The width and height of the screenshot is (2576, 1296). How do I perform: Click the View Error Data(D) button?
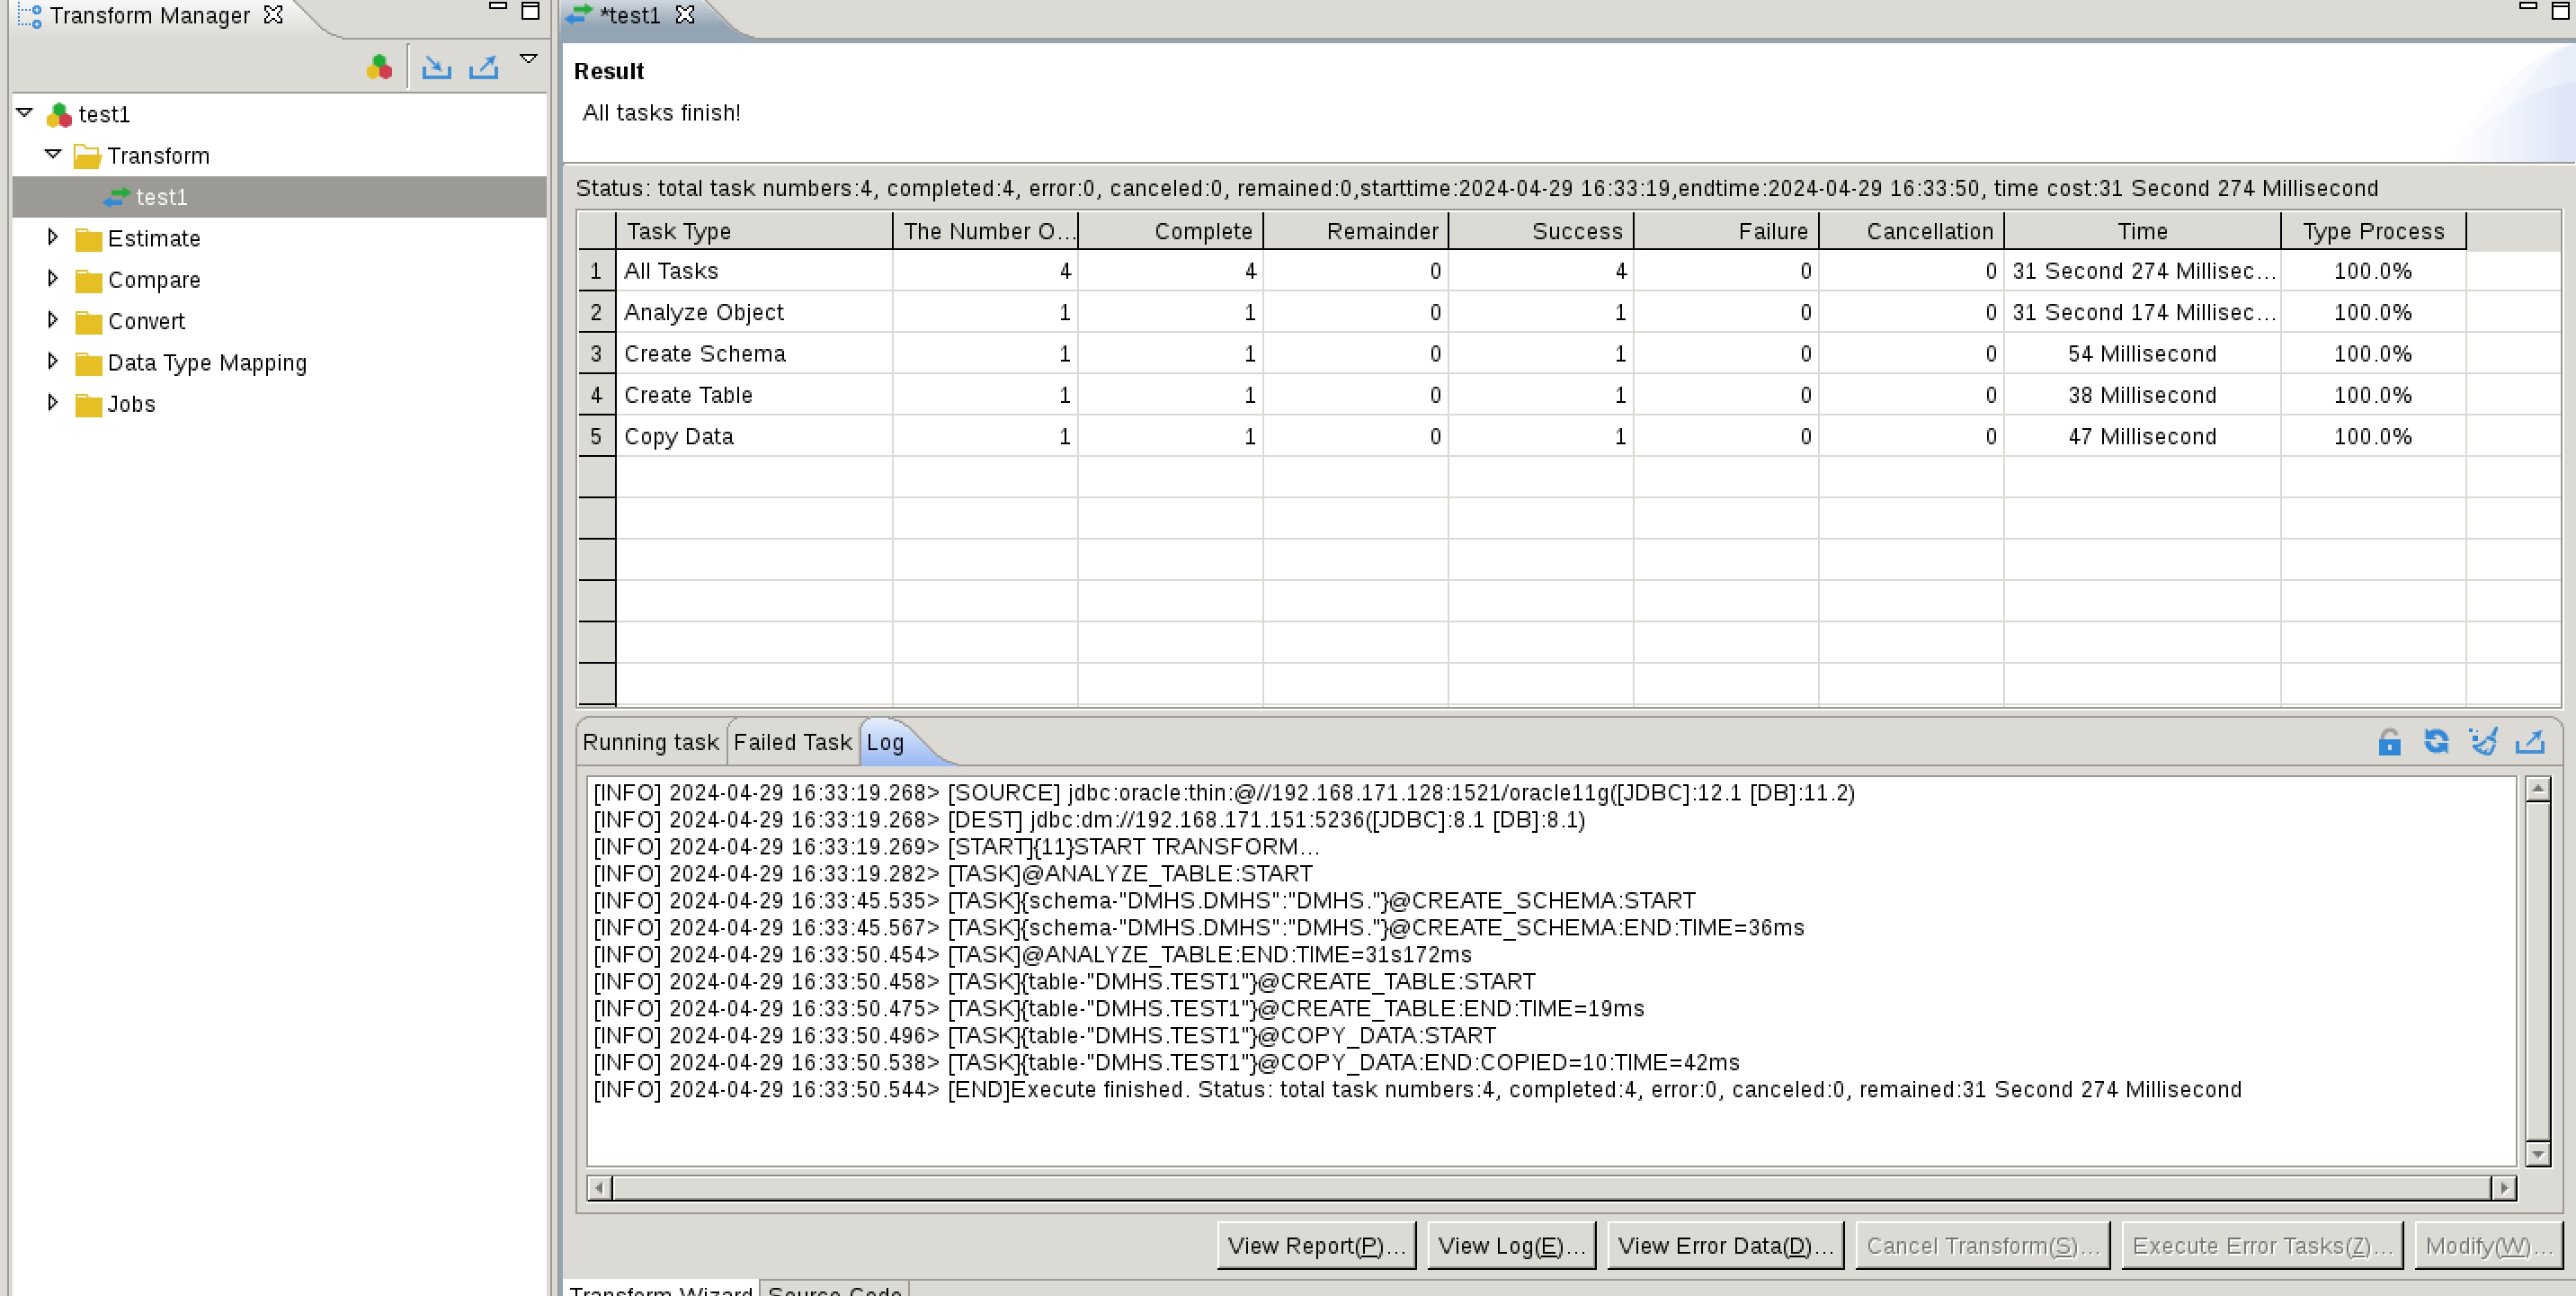pyautogui.click(x=1725, y=1246)
